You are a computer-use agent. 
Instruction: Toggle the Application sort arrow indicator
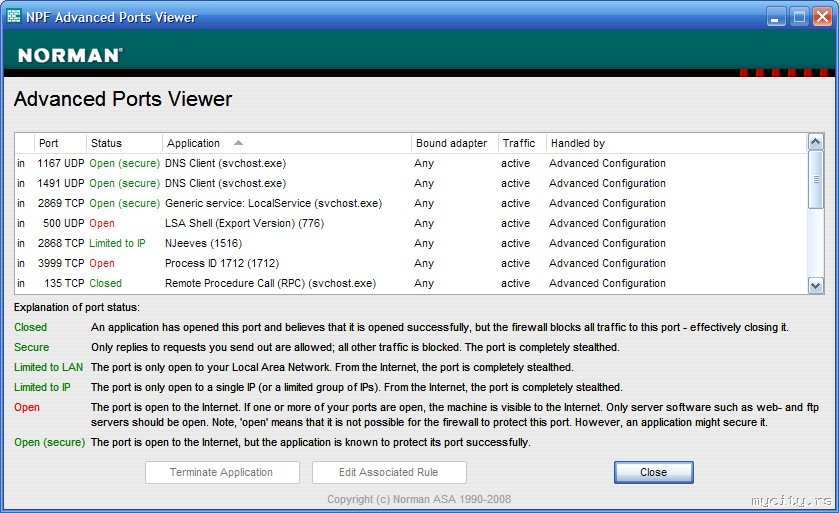click(x=239, y=143)
